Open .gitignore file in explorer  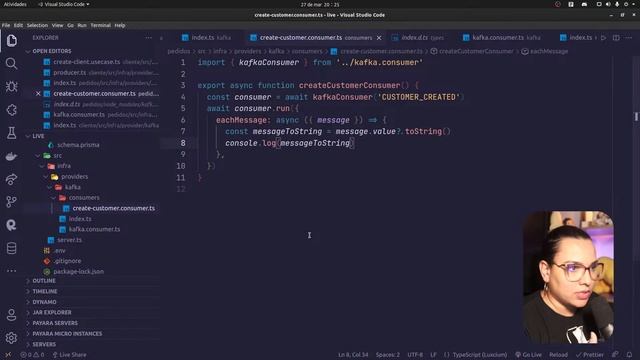click(67, 261)
